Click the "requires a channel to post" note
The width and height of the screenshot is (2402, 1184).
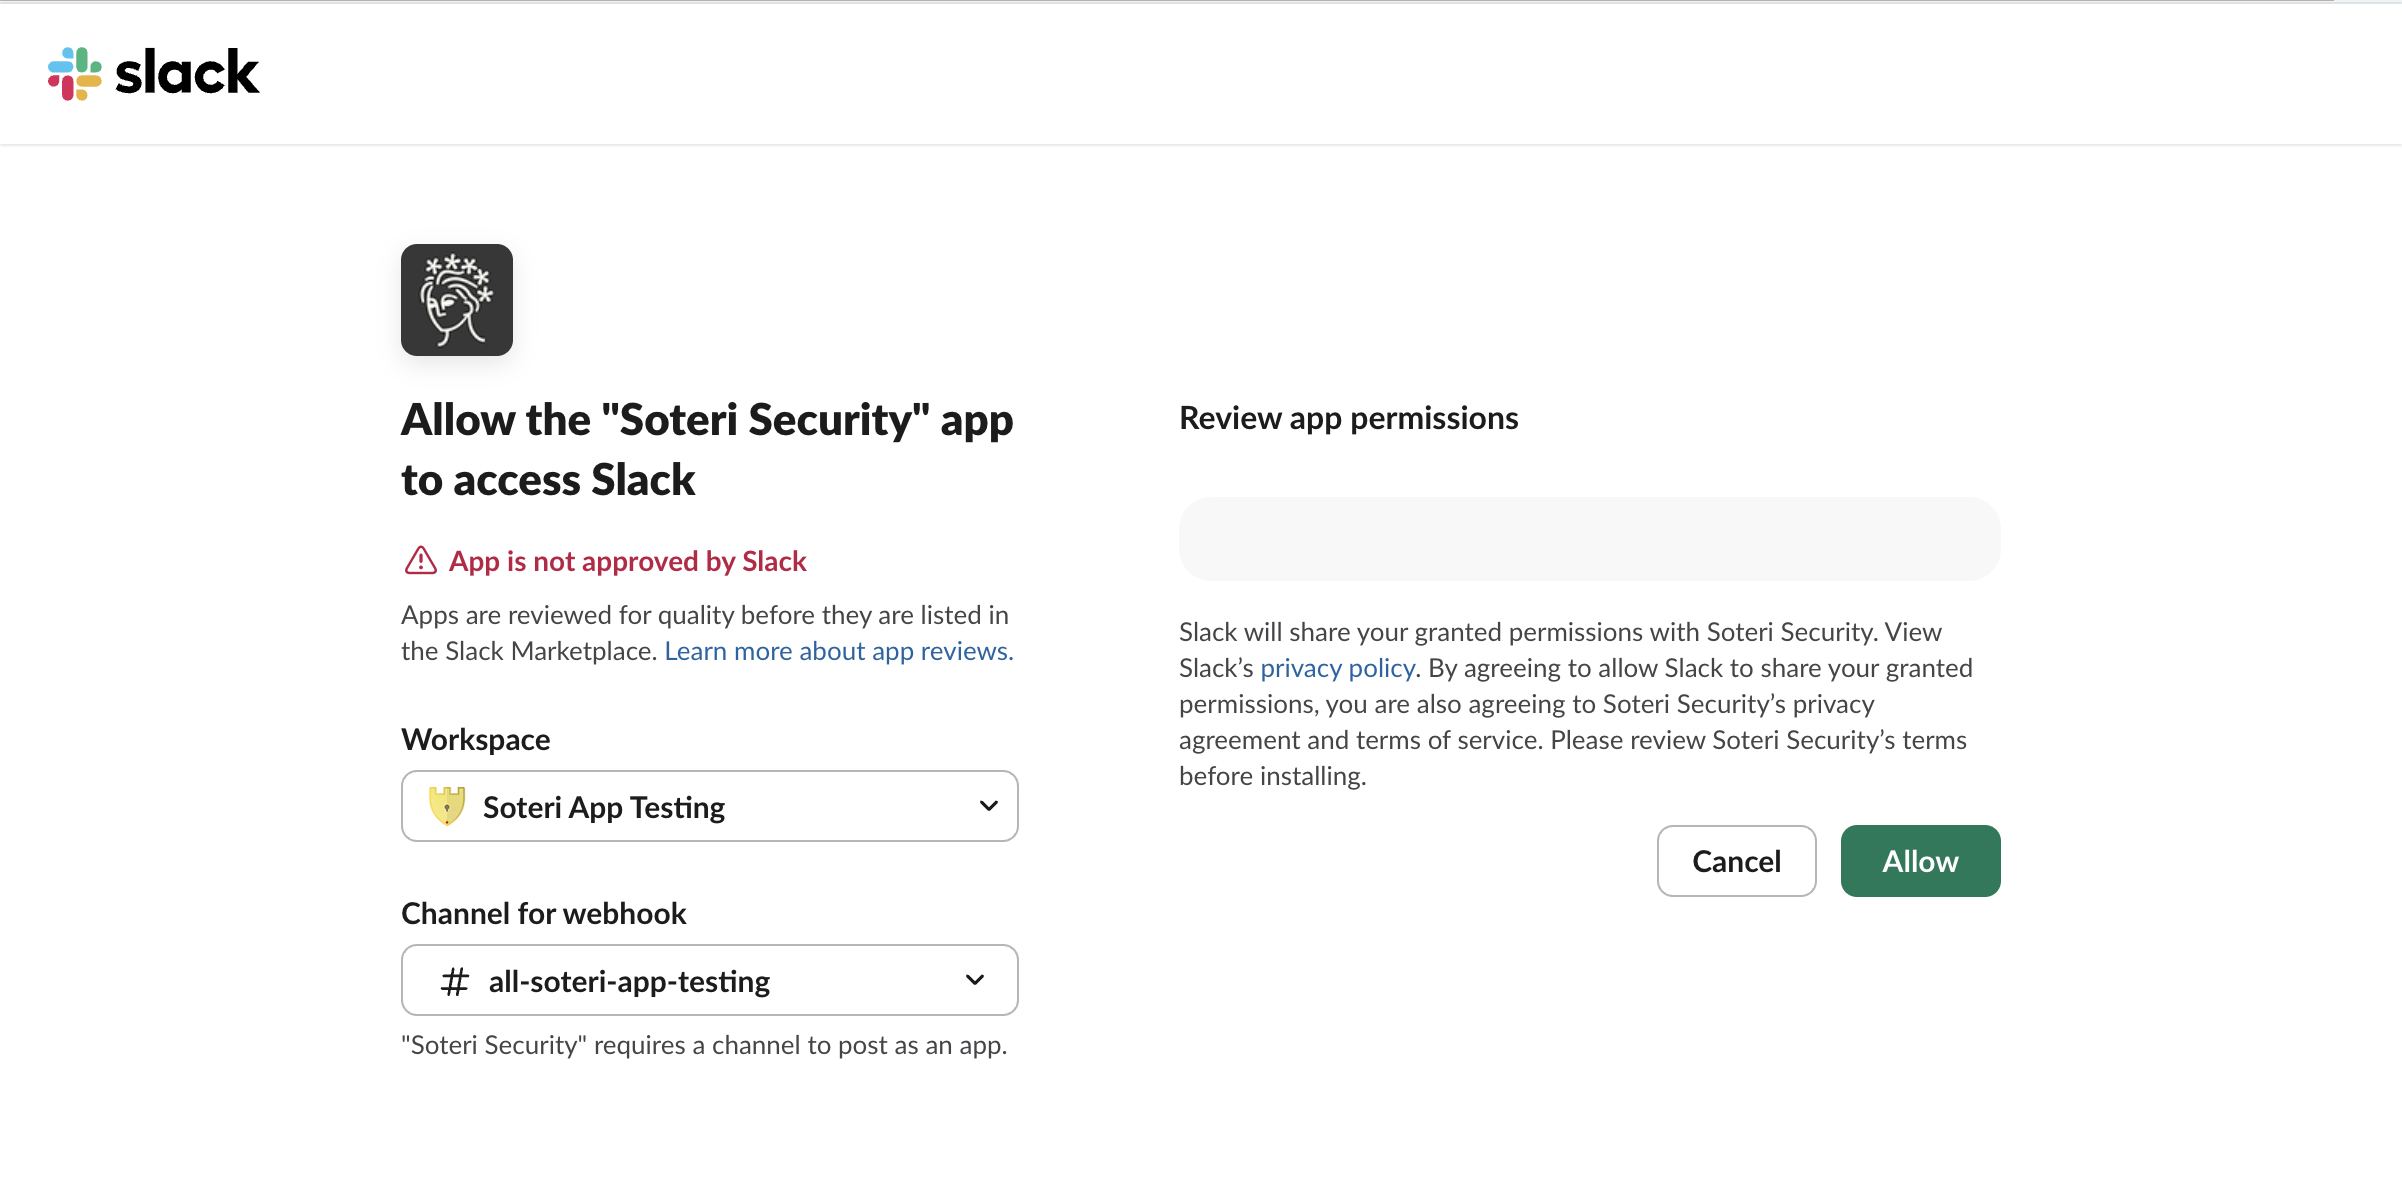pyautogui.click(x=703, y=1045)
